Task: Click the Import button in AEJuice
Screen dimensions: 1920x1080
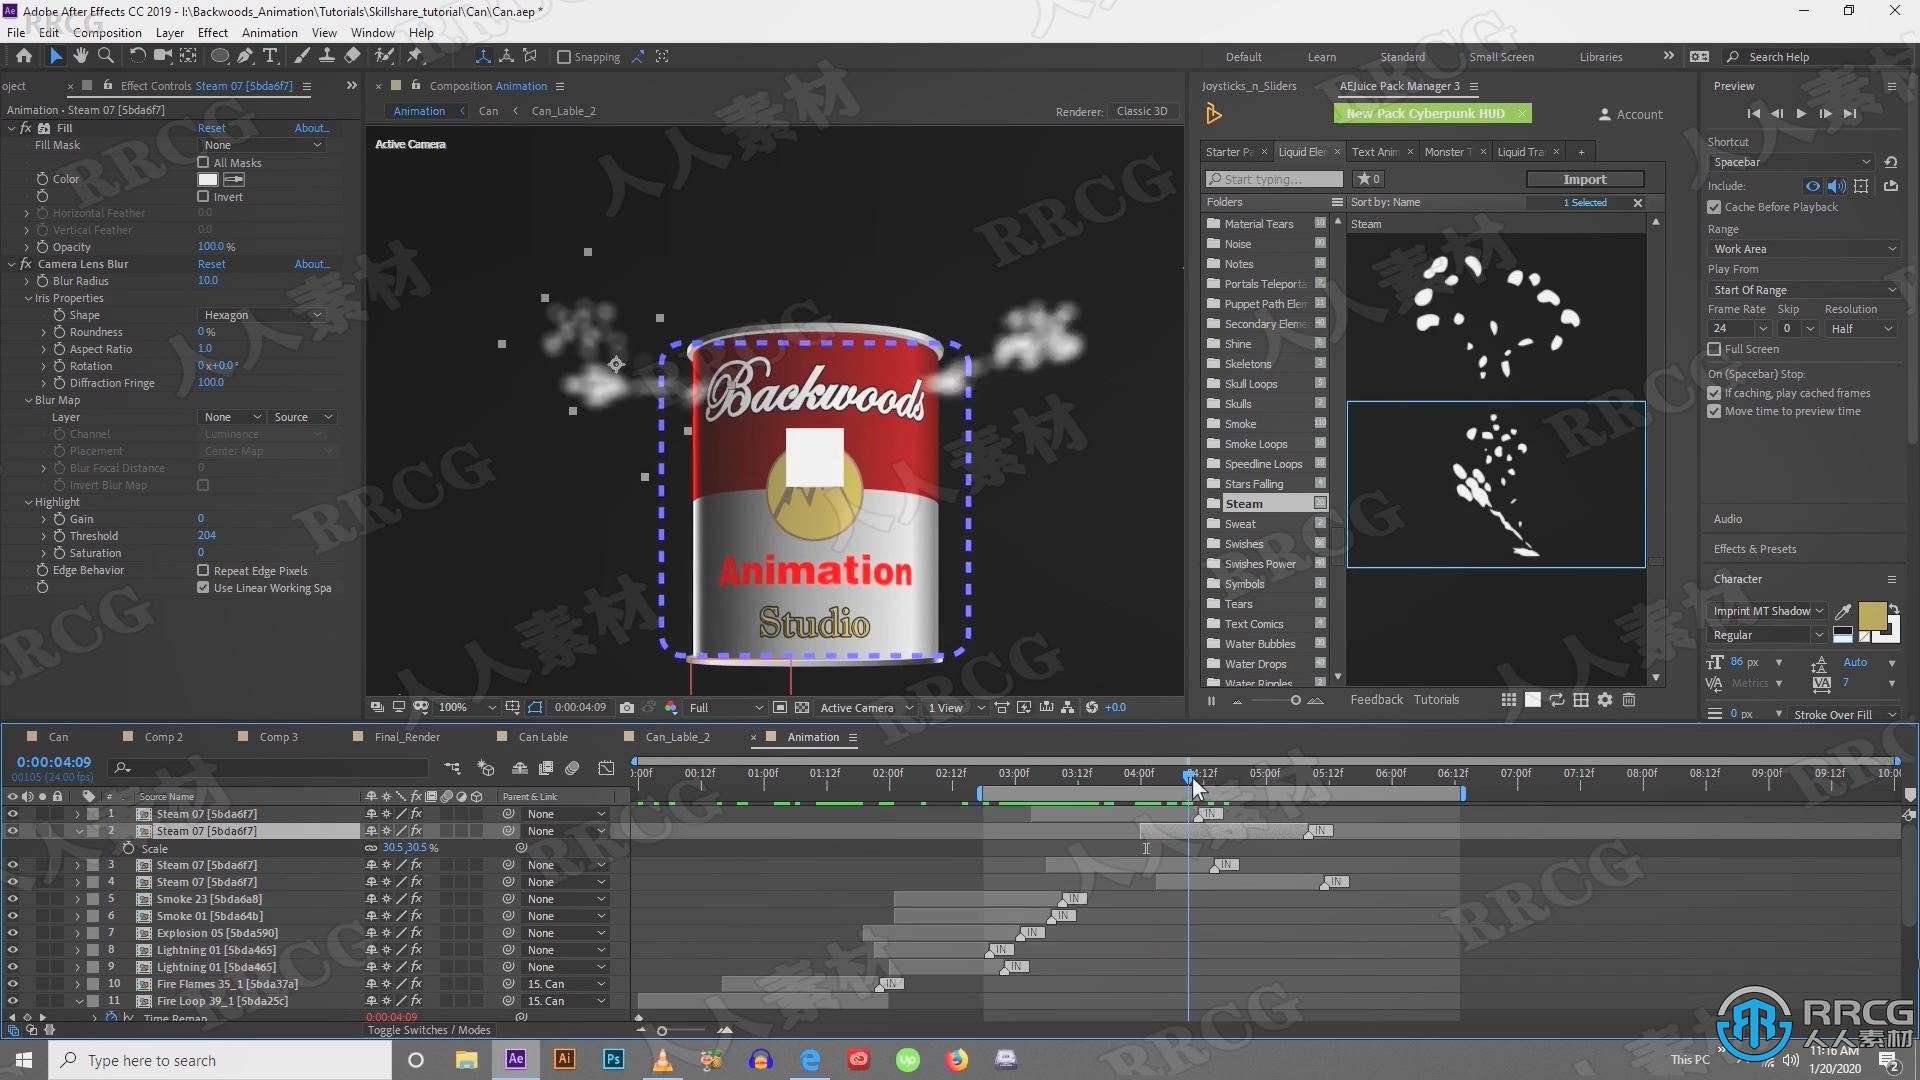Action: click(1585, 179)
